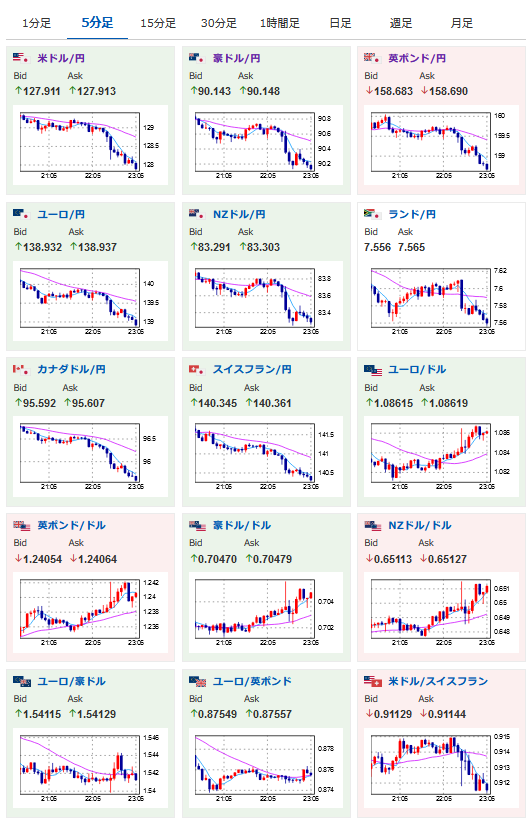Open the ユーロ/円 currency pair link
The height and width of the screenshot is (821, 530).
click(61, 214)
